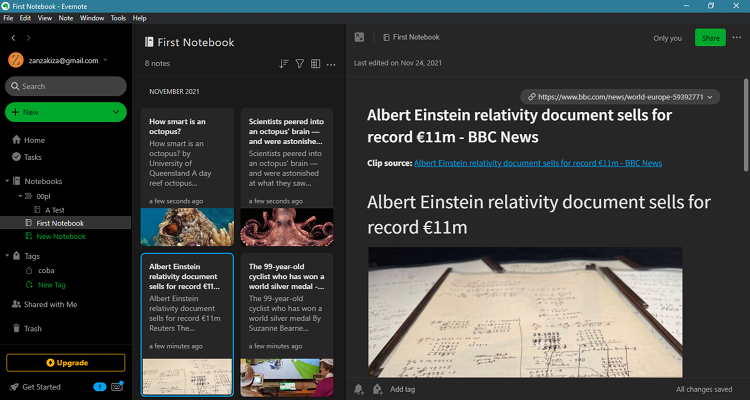Click the Einstein manuscript image
Viewport: 750px width, 400px height.
(525, 312)
